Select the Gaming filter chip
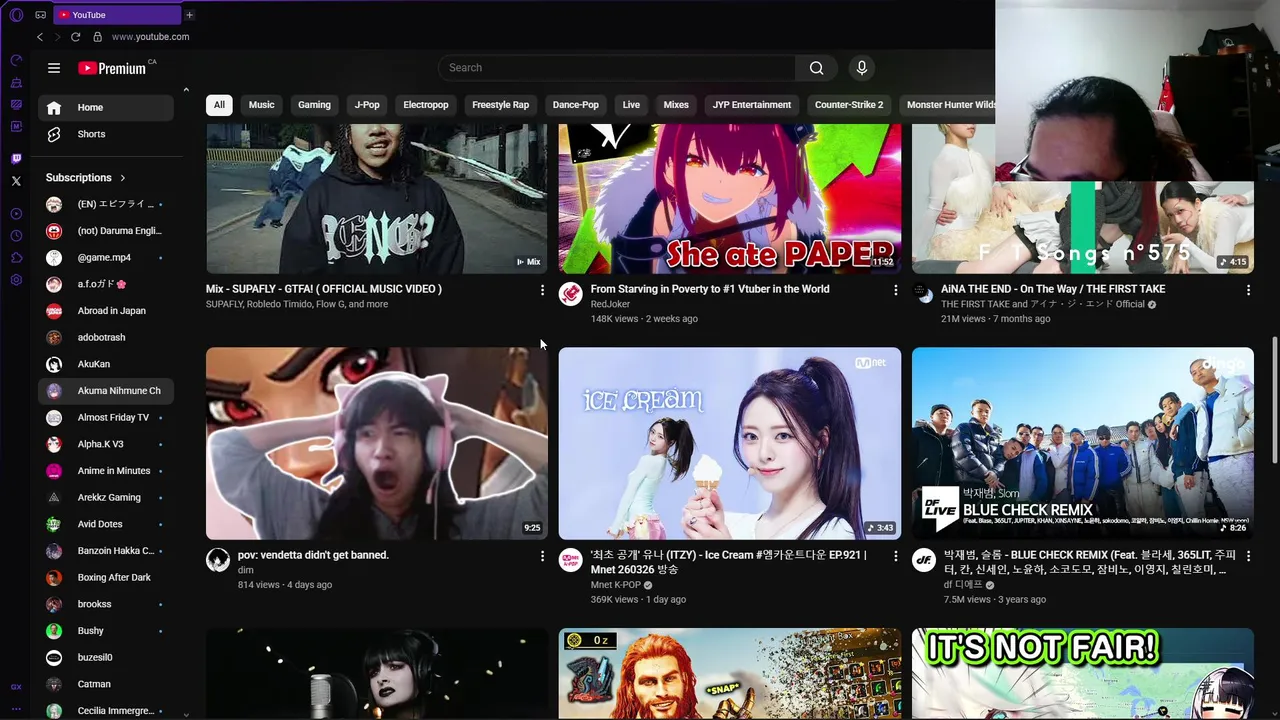Screen dimensions: 1280x720 coord(314,105)
